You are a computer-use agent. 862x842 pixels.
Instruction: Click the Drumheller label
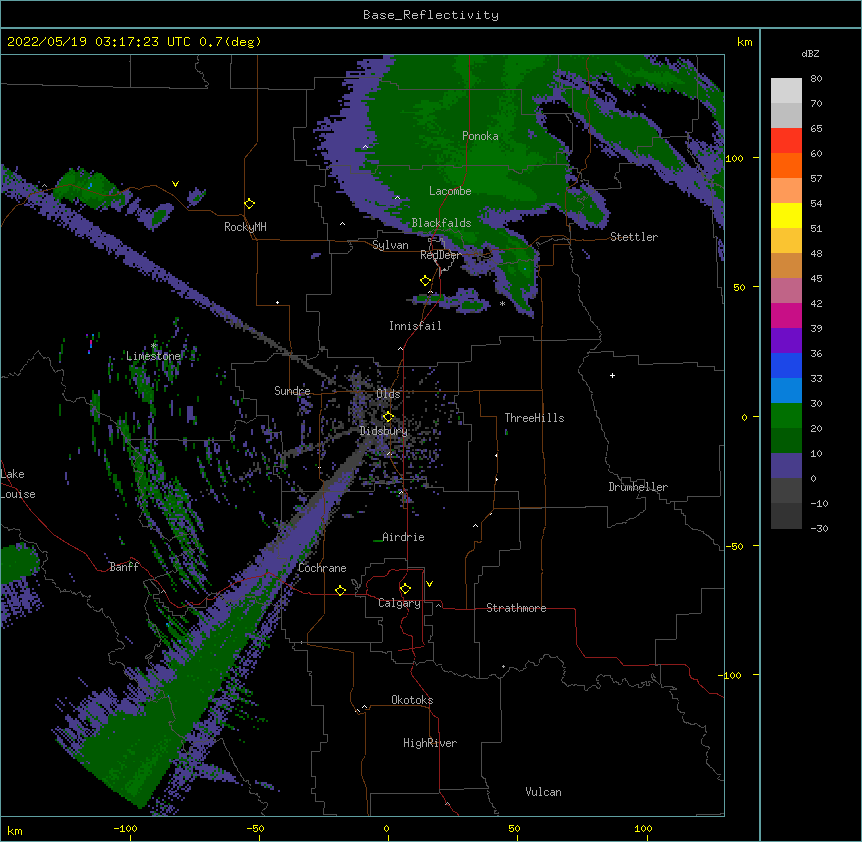(x=638, y=487)
